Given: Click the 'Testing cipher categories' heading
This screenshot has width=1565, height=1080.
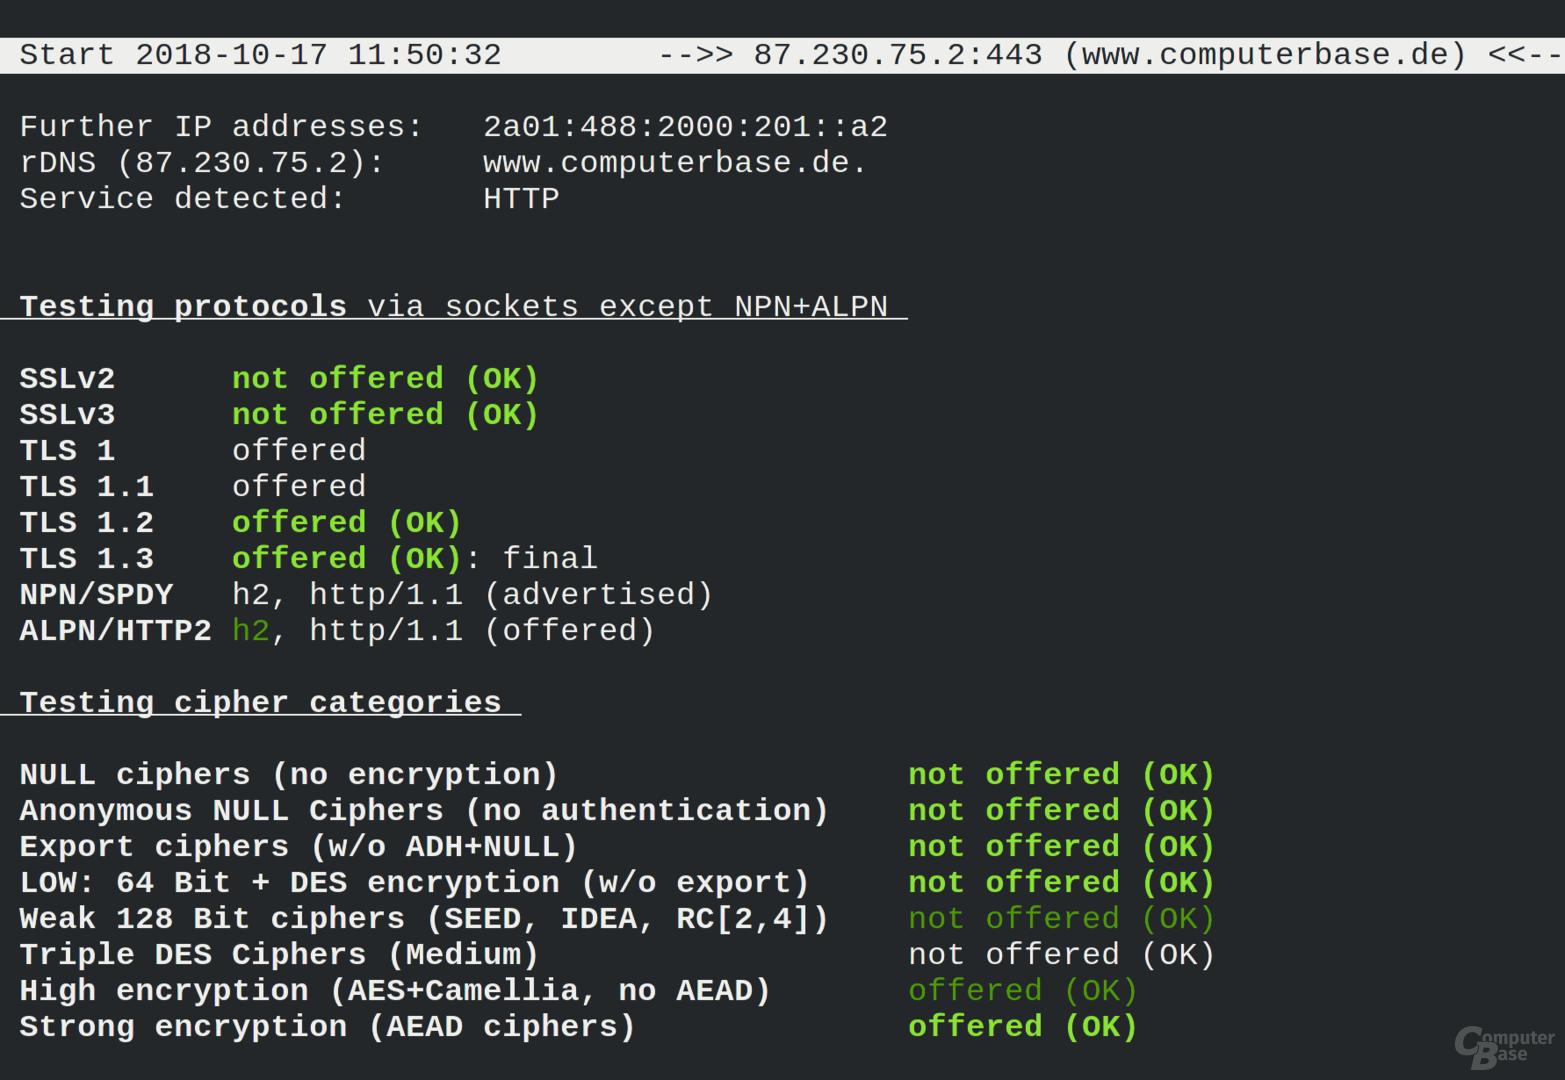Looking at the screenshot, I should (x=260, y=703).
